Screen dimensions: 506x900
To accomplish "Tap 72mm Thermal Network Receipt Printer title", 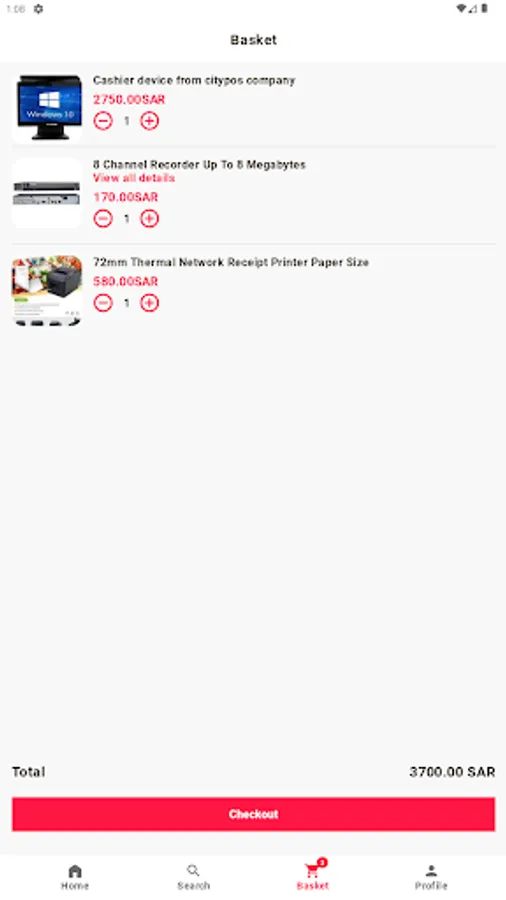I will click(231, 262).
